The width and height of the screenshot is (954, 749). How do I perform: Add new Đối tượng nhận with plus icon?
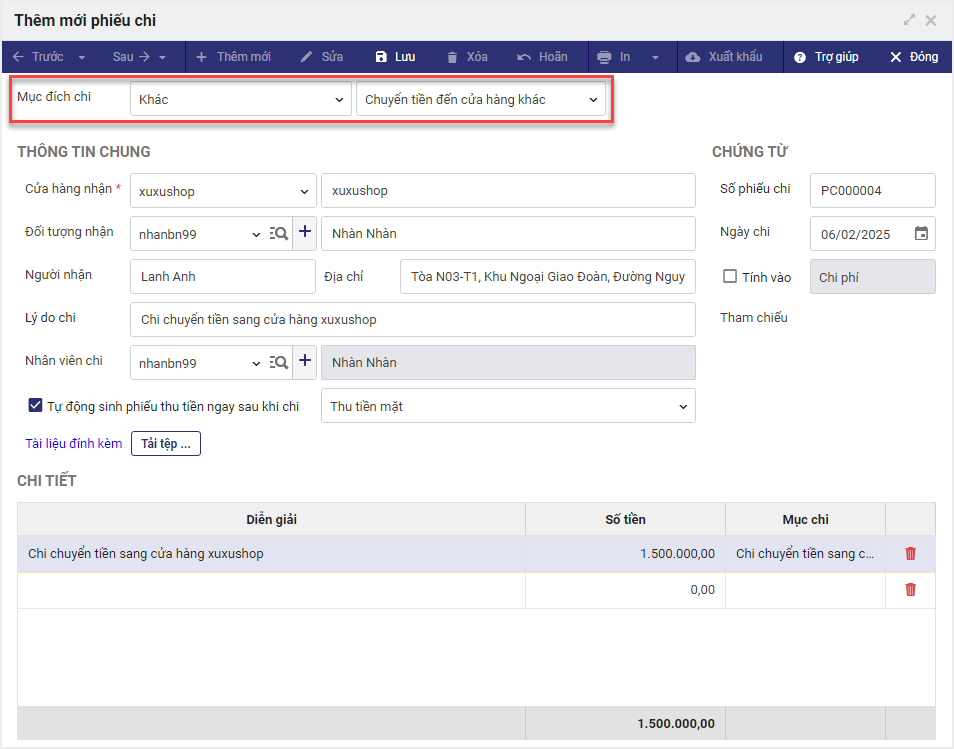305,233
